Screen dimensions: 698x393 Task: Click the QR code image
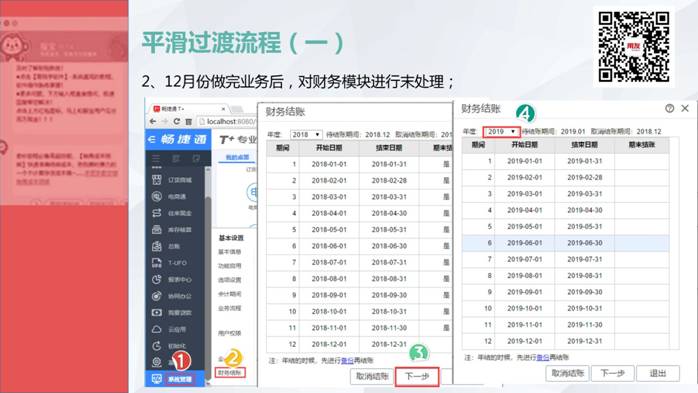click(633, 47)
